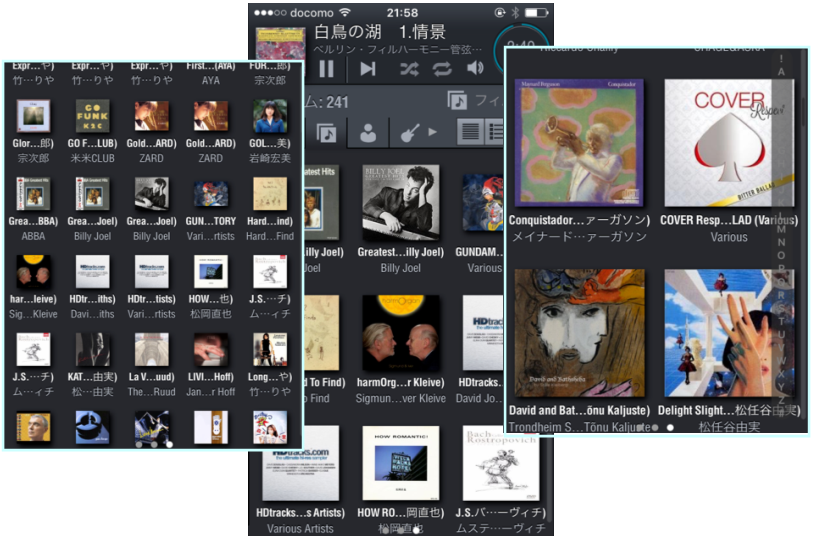This screenshot has width=813, height=539.
Task: Tap '米米CLUB' artist text in left screen
Action: click(92, 159)
